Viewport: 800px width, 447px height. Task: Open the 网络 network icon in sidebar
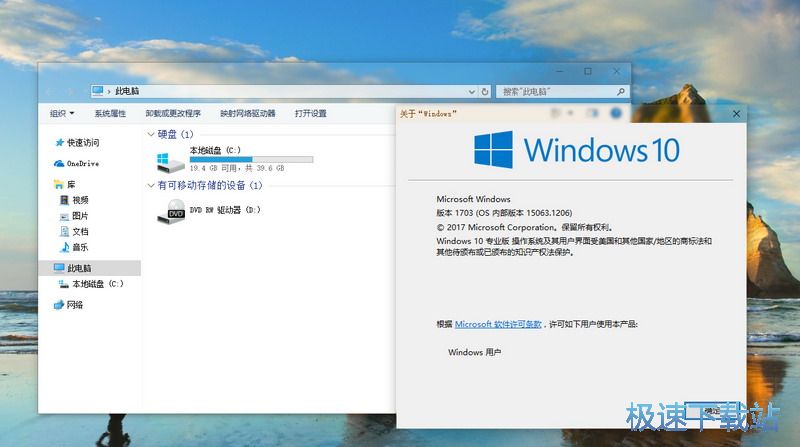(60, 305)
